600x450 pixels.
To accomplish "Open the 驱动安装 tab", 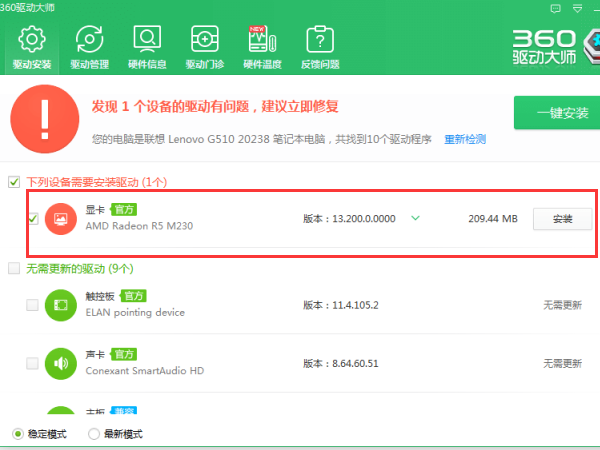I will 32,48.
